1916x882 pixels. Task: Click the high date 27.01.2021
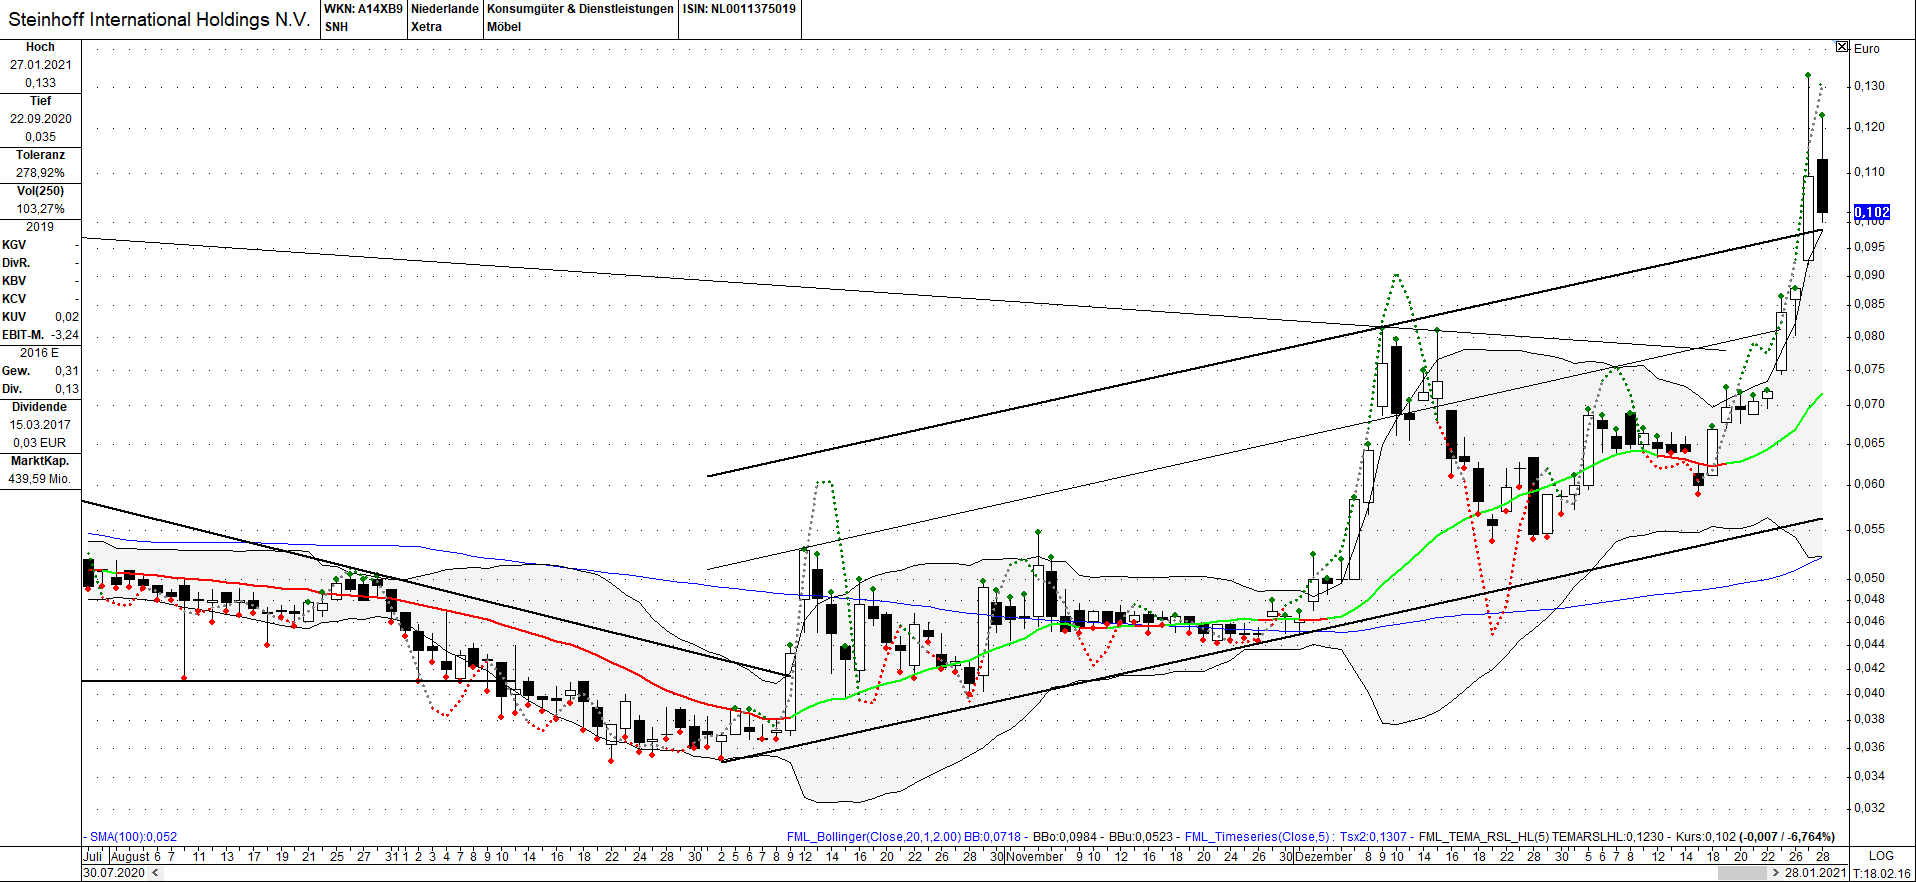pyautogui.click(x=41, y=65)
